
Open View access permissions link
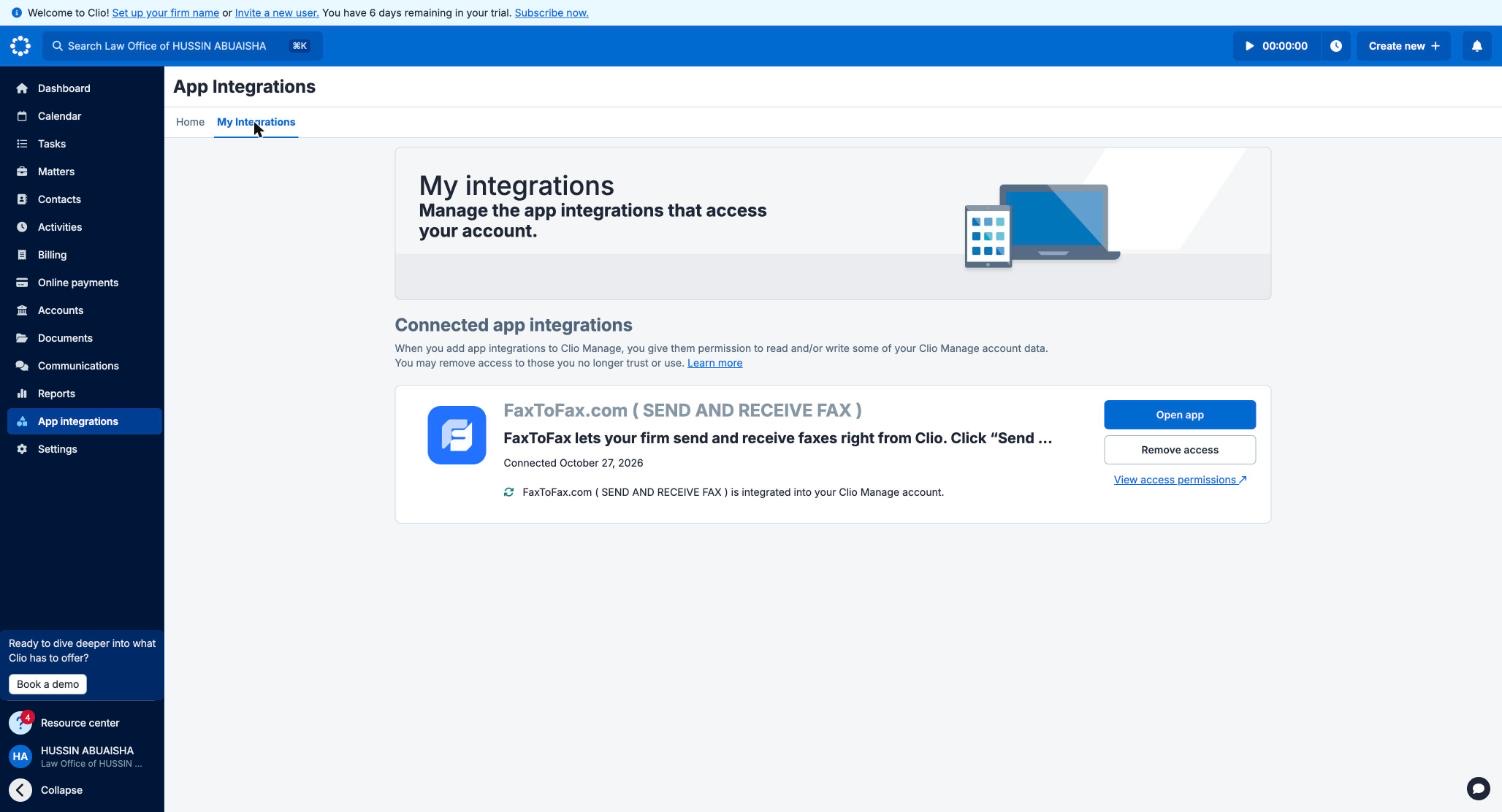click(x=1180, y=480)
